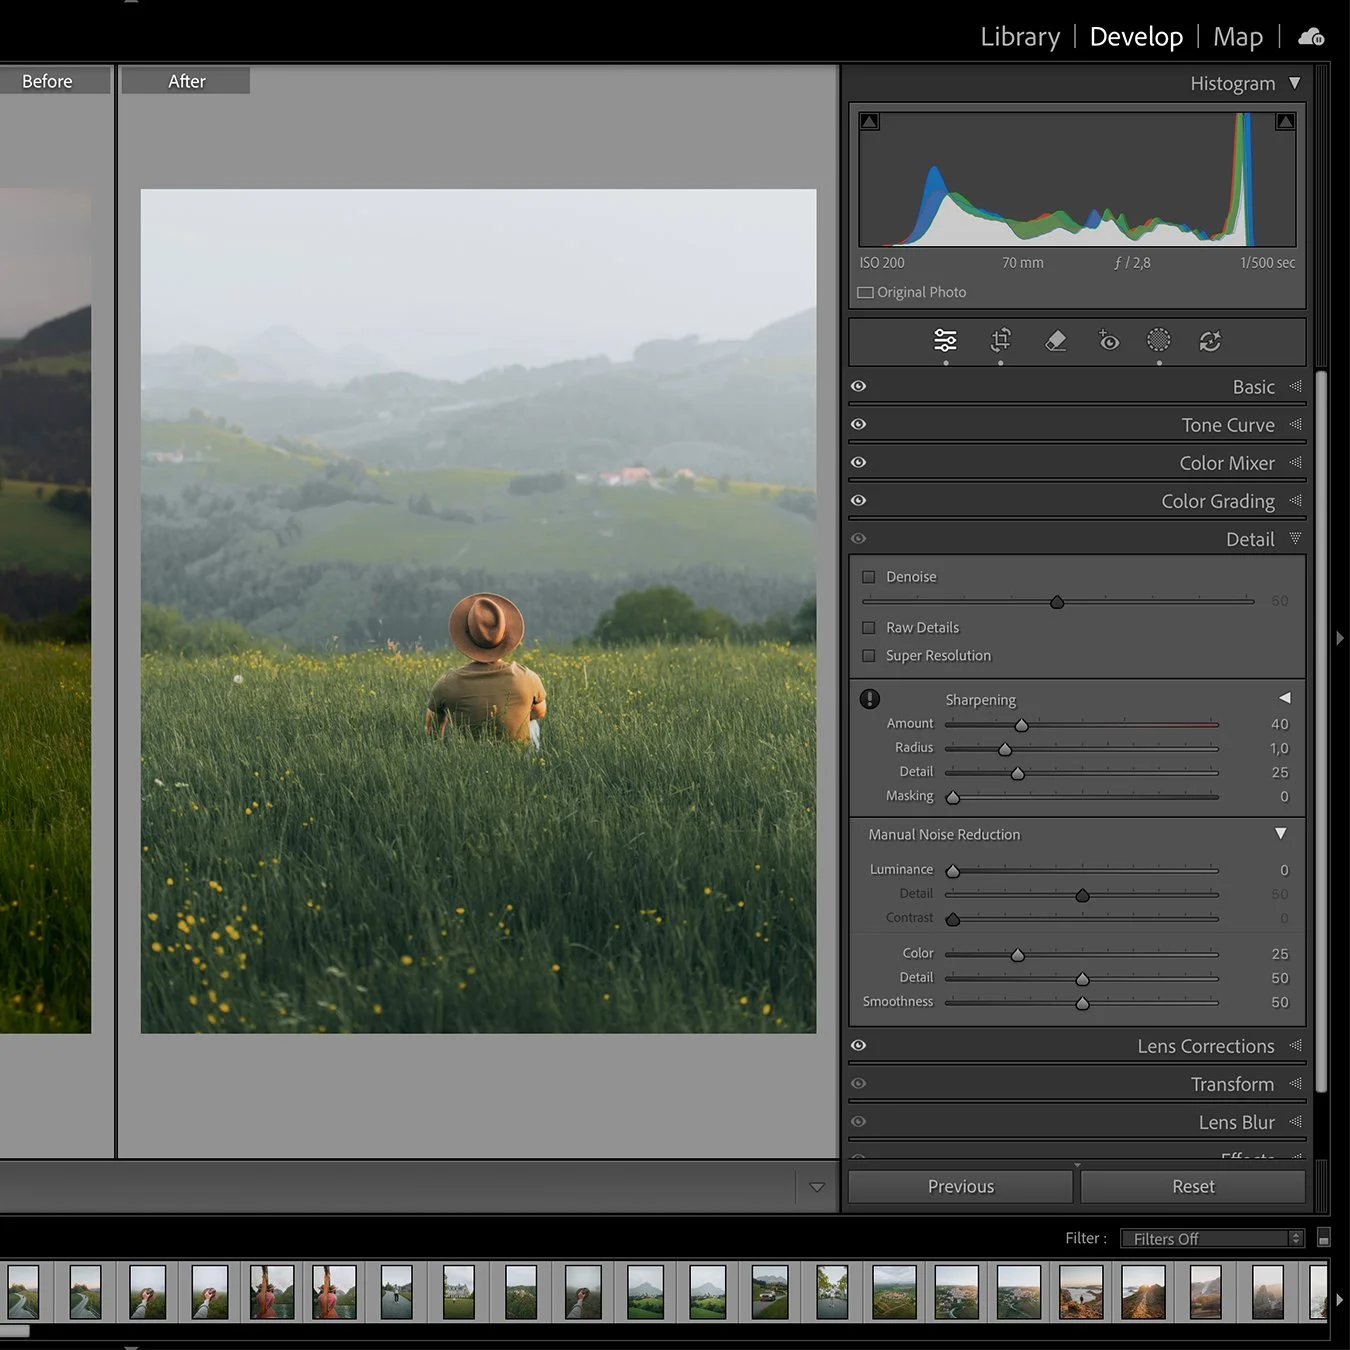Toggle Detail panel visibility eye
The image size is (1350, 1350).
pos(858,538)
